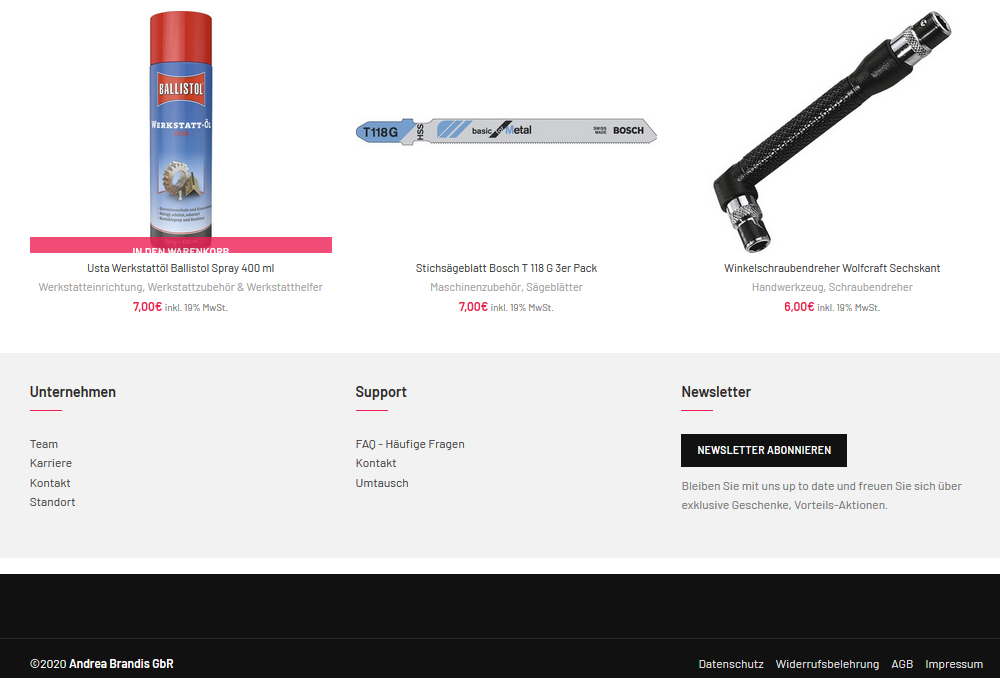Open the Werkstatteinrichtung category link

[x=91, y=287]
